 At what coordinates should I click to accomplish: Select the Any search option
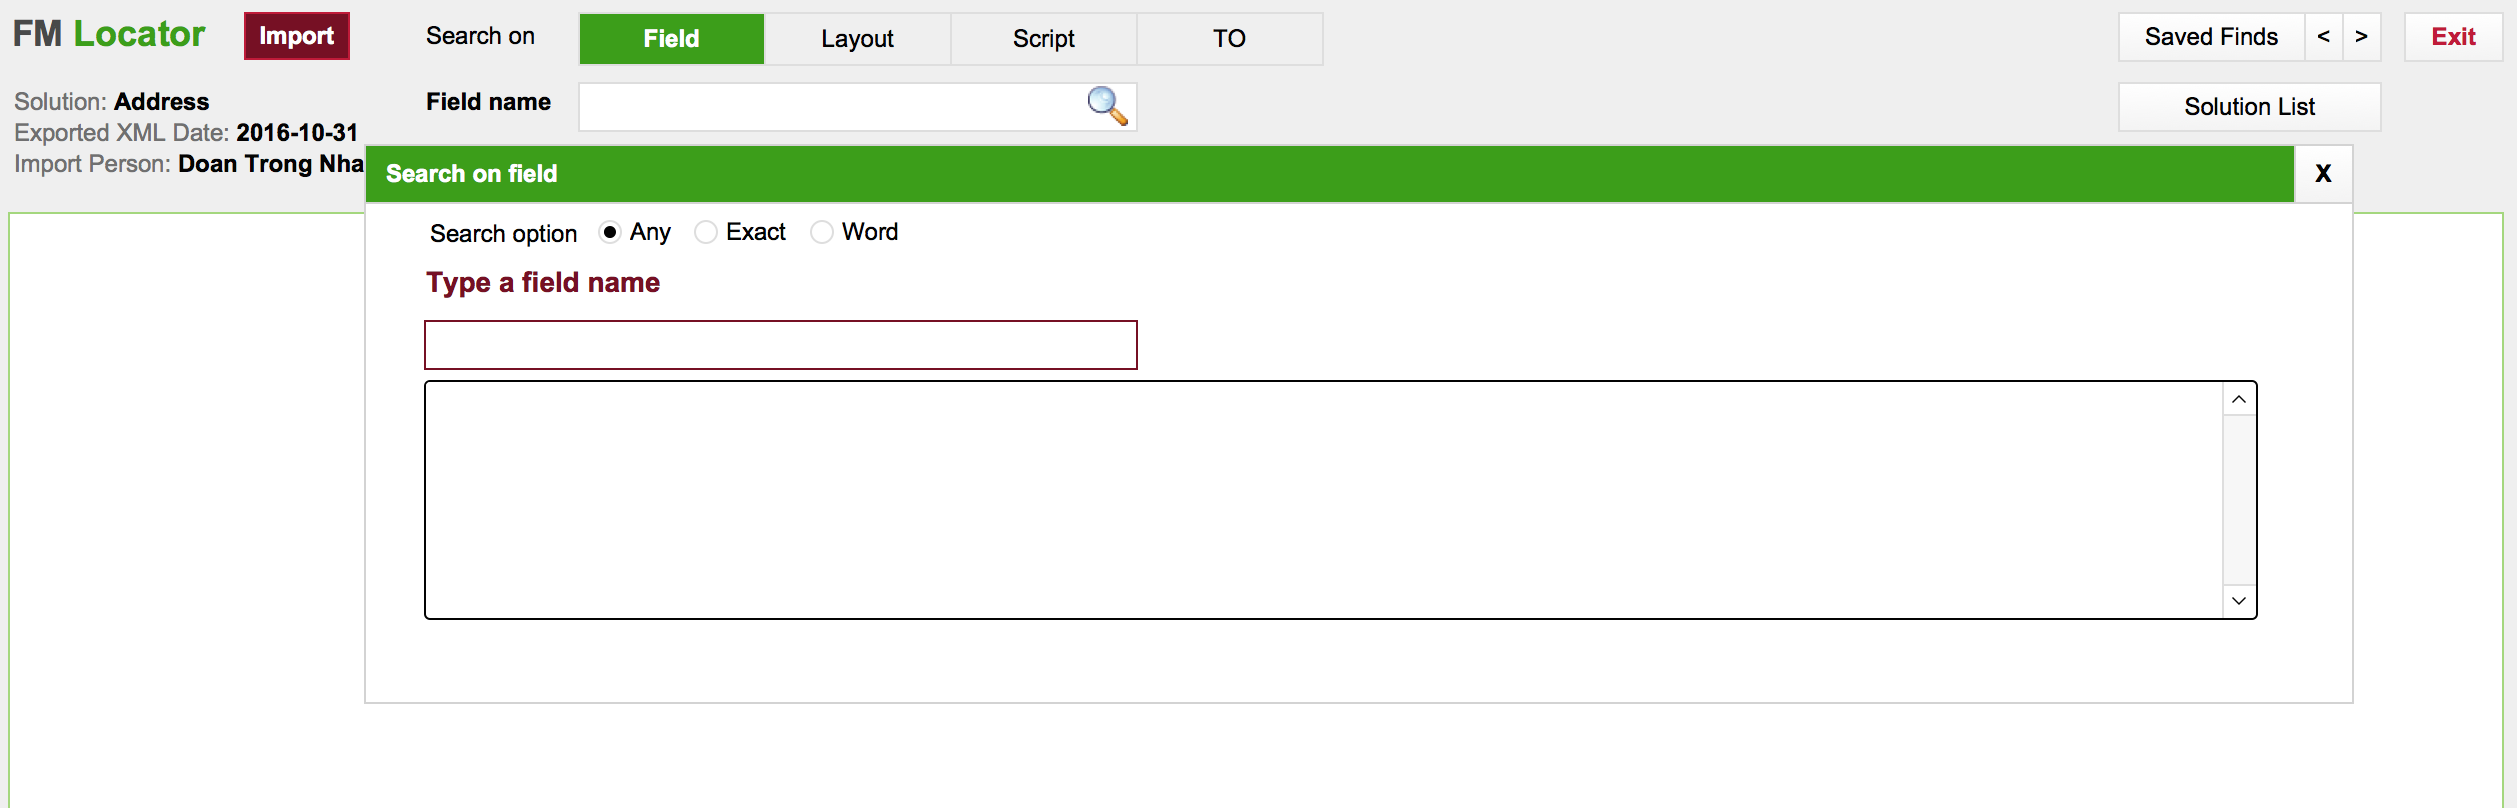coord(610,232)
